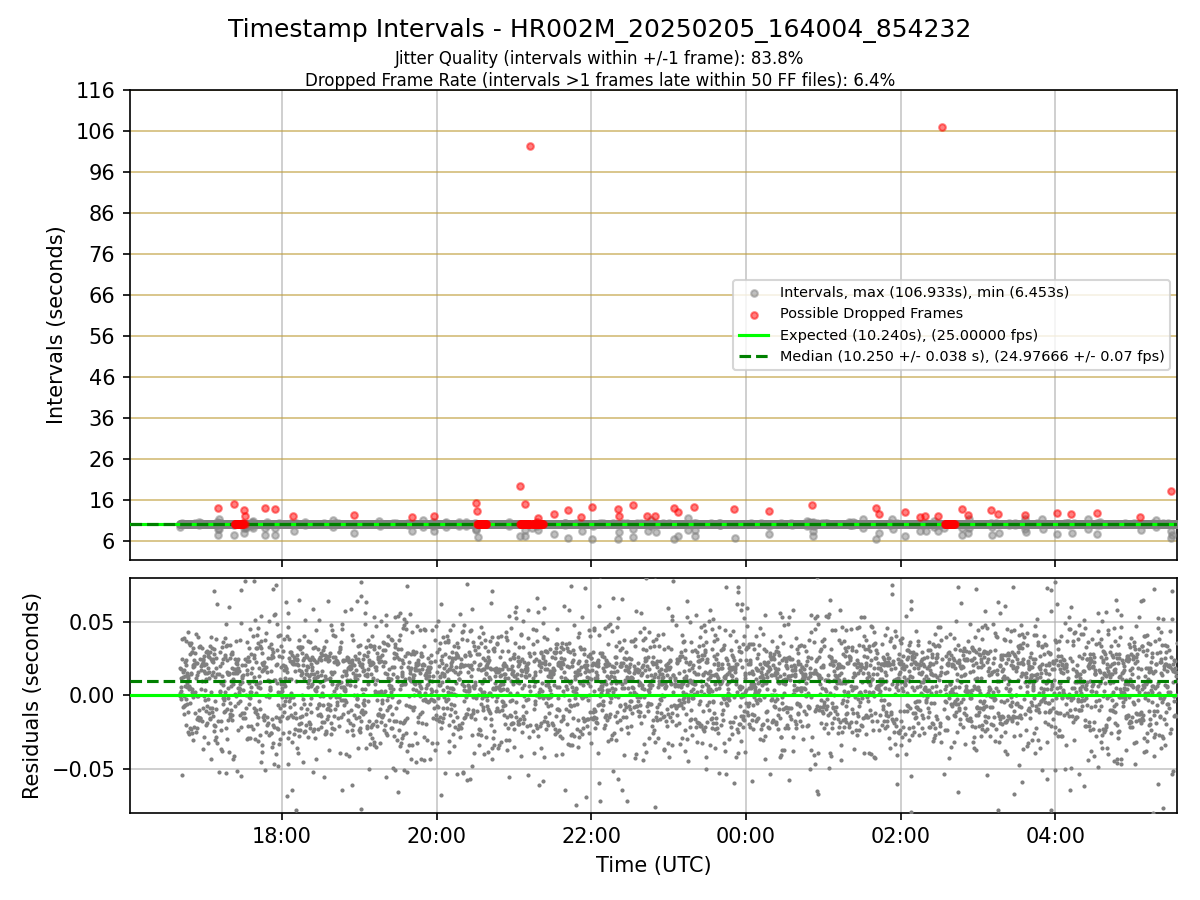The image size is (1200, 900).
Task: Click the 'Time (UTC)' x-axis label
Action: pyautogui.click(x=653, y=865)
